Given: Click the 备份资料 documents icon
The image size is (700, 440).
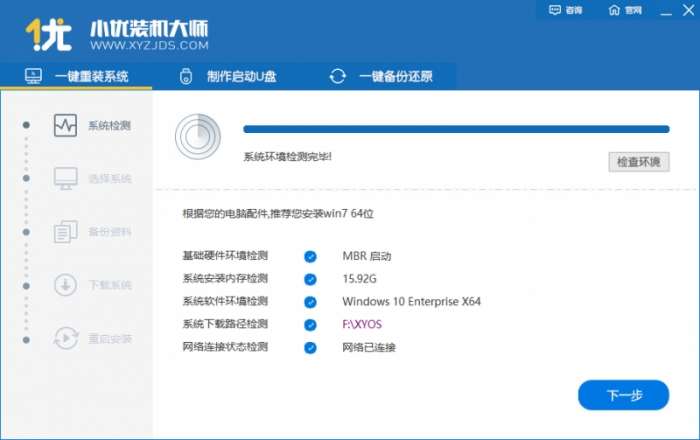Looking at the screenshot, I should (66, 232).
